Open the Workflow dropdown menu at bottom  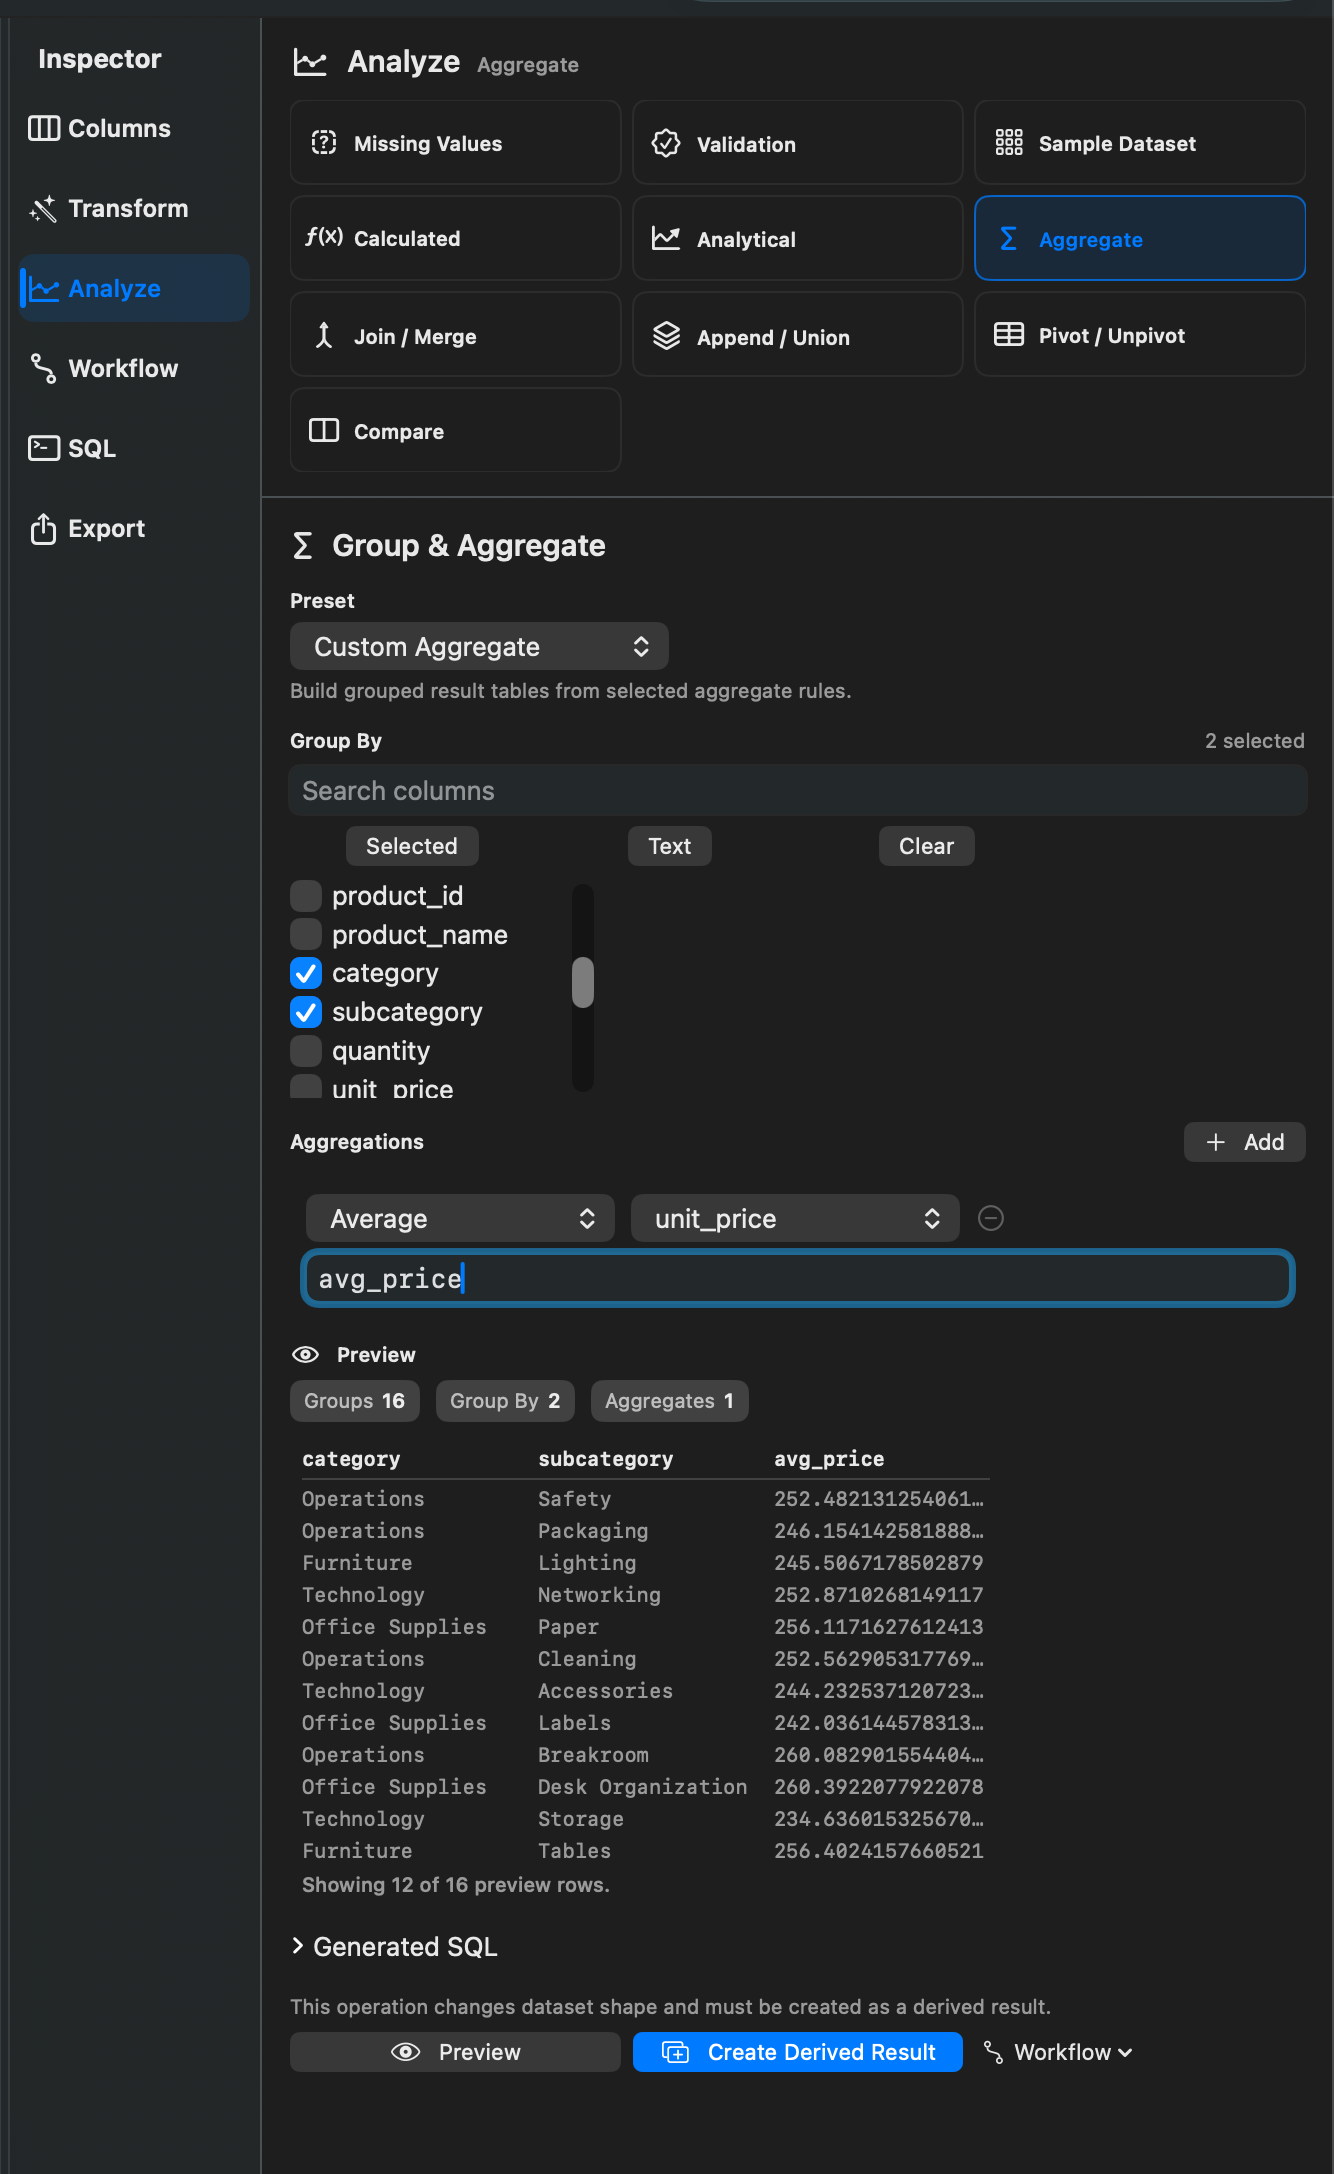(x=1060, y=2052)
